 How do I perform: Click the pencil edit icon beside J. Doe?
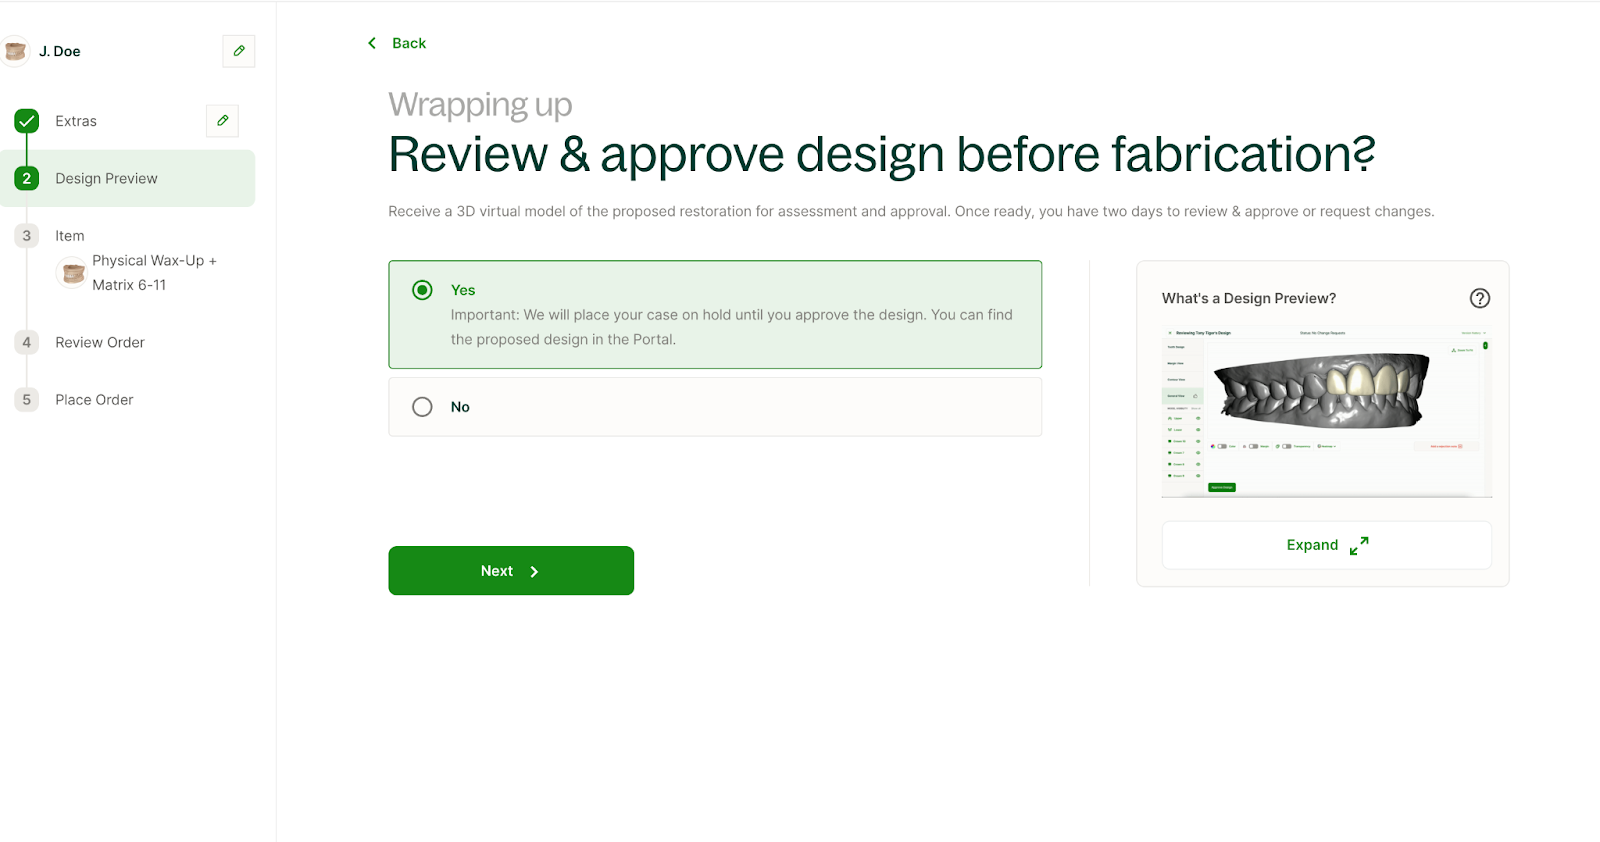click(239, 51)
